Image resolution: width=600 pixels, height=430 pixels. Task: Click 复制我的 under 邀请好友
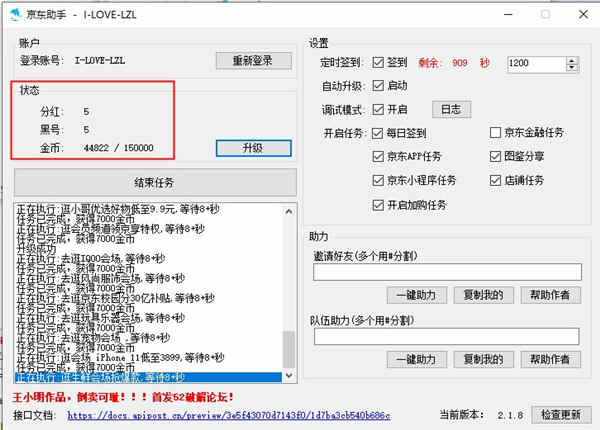[x=484, y=295]
